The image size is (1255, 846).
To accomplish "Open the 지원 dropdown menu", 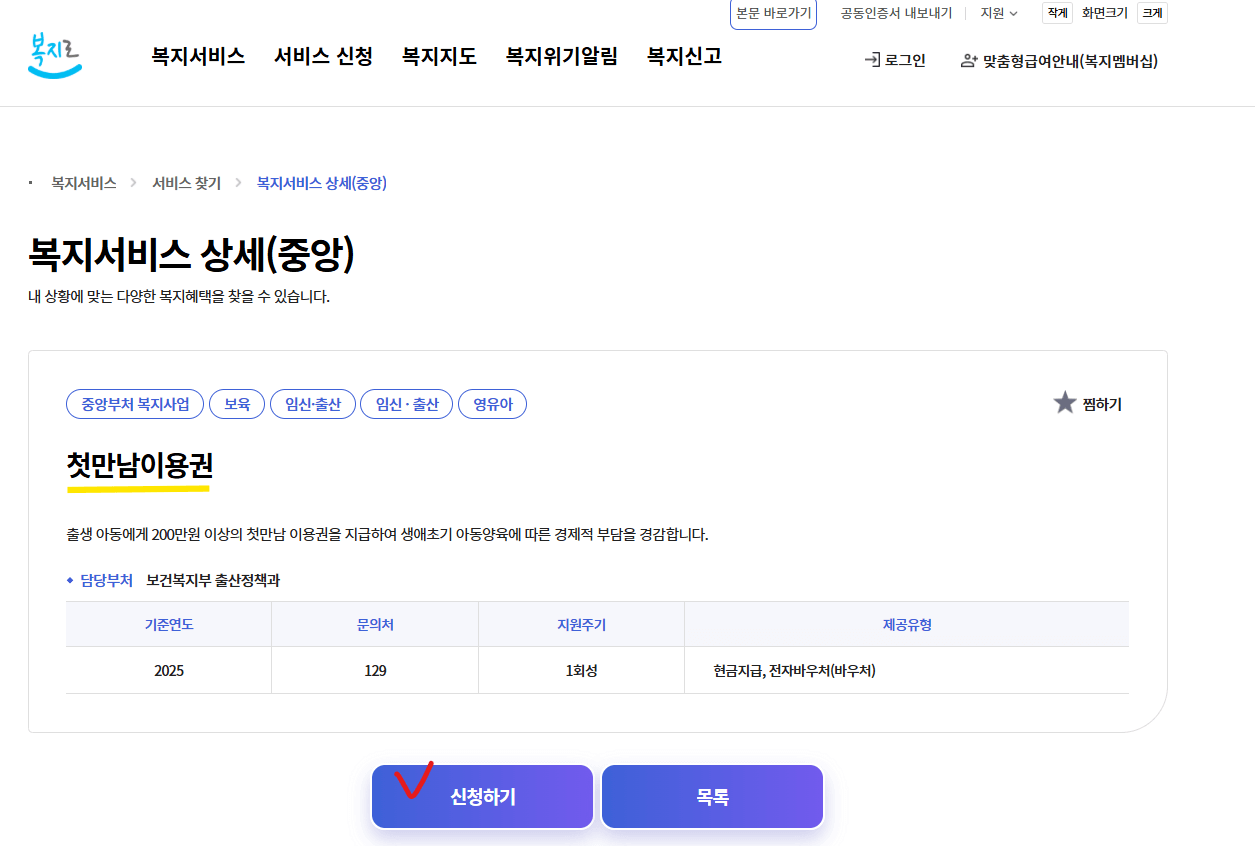I will (x=997, y=14).
